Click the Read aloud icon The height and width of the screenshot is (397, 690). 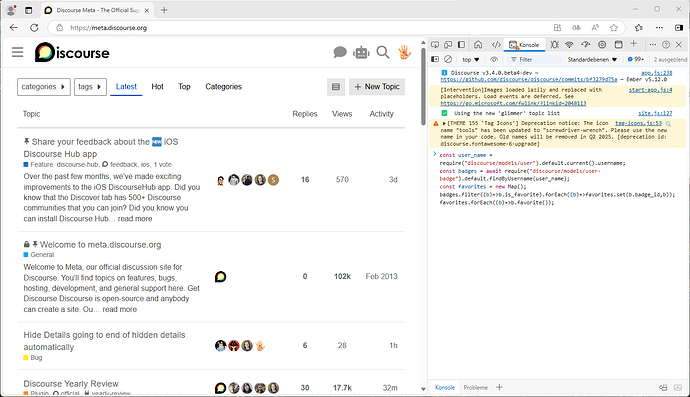click(x=595, y=28)
